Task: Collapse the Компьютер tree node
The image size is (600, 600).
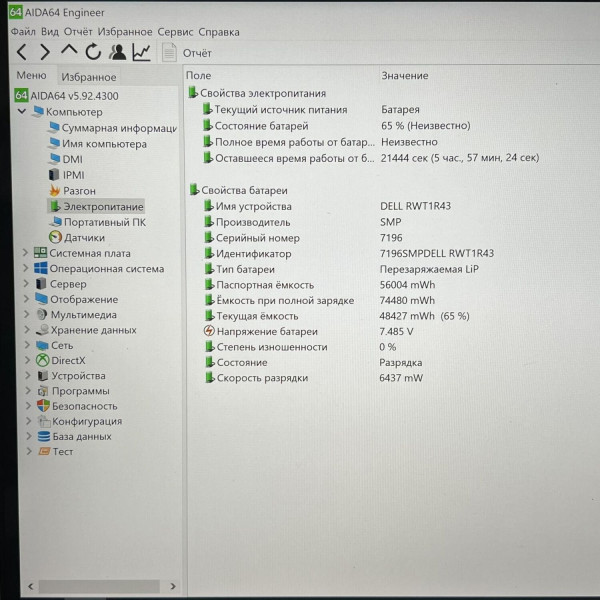Action: coord(22,111)
